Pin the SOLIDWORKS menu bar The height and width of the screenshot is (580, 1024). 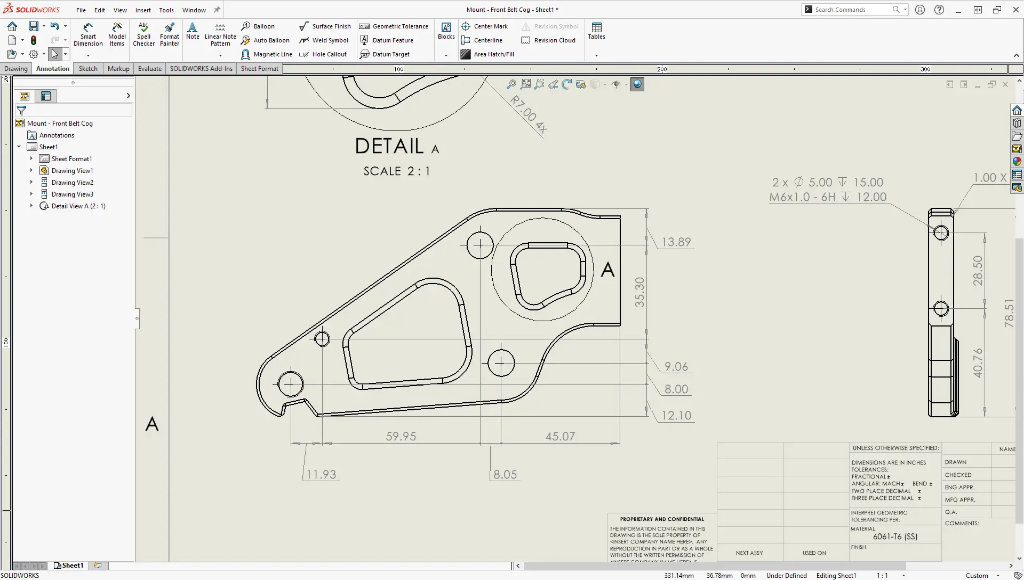click(x=217, y=10)
